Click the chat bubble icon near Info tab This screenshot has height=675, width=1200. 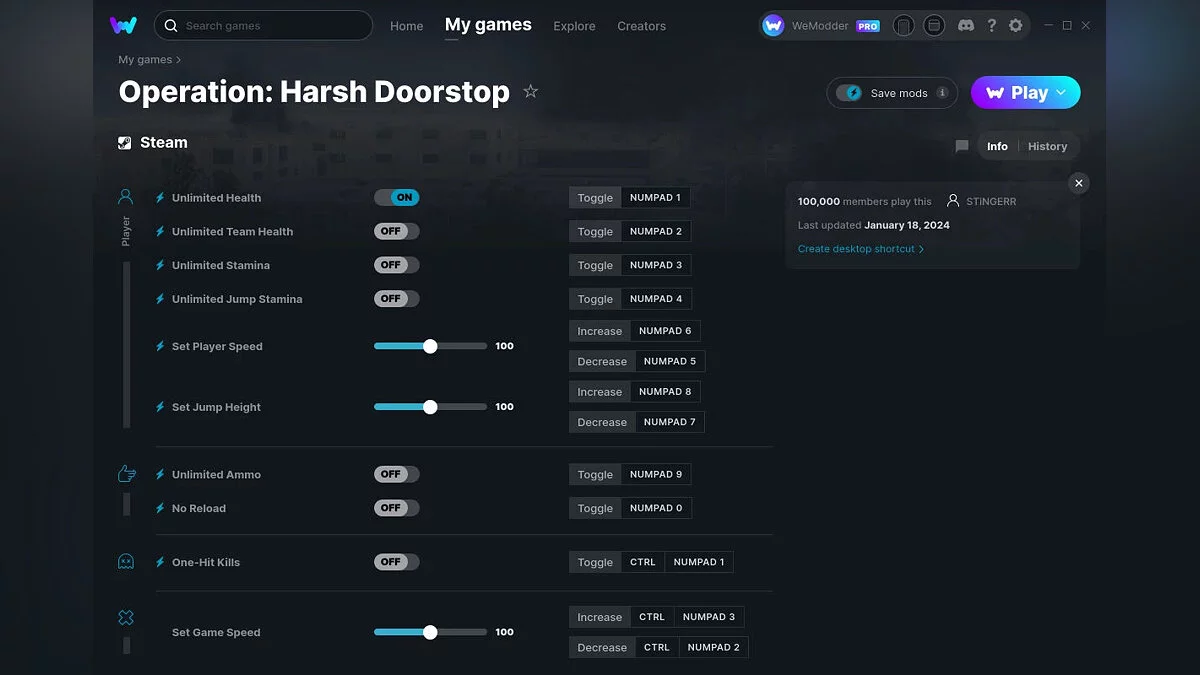tap(961, 146)
